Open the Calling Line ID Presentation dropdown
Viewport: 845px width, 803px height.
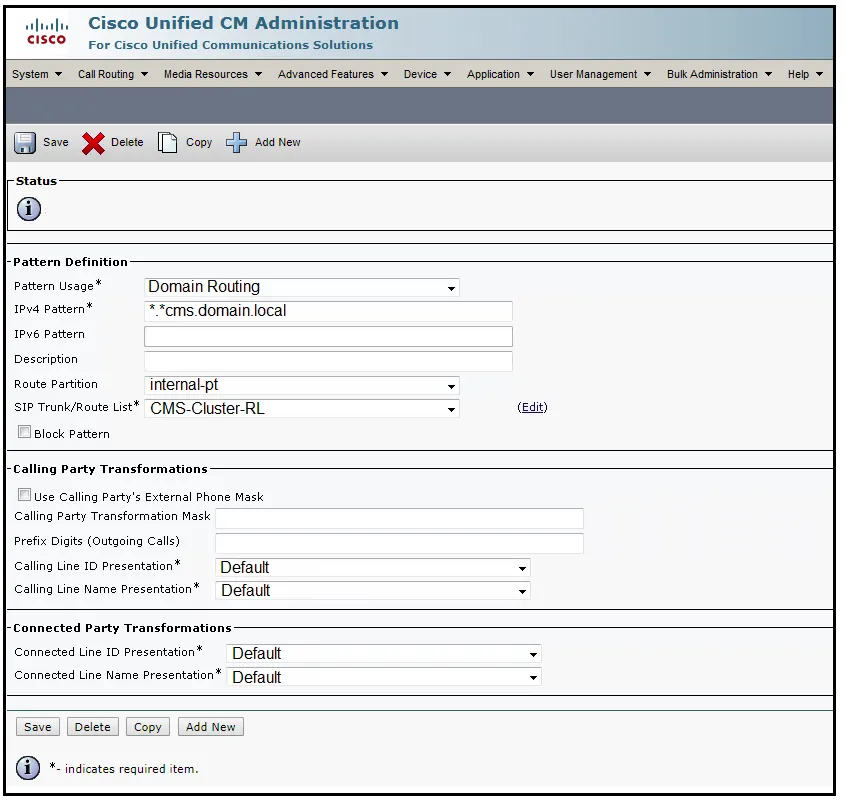tap(372, 567)
